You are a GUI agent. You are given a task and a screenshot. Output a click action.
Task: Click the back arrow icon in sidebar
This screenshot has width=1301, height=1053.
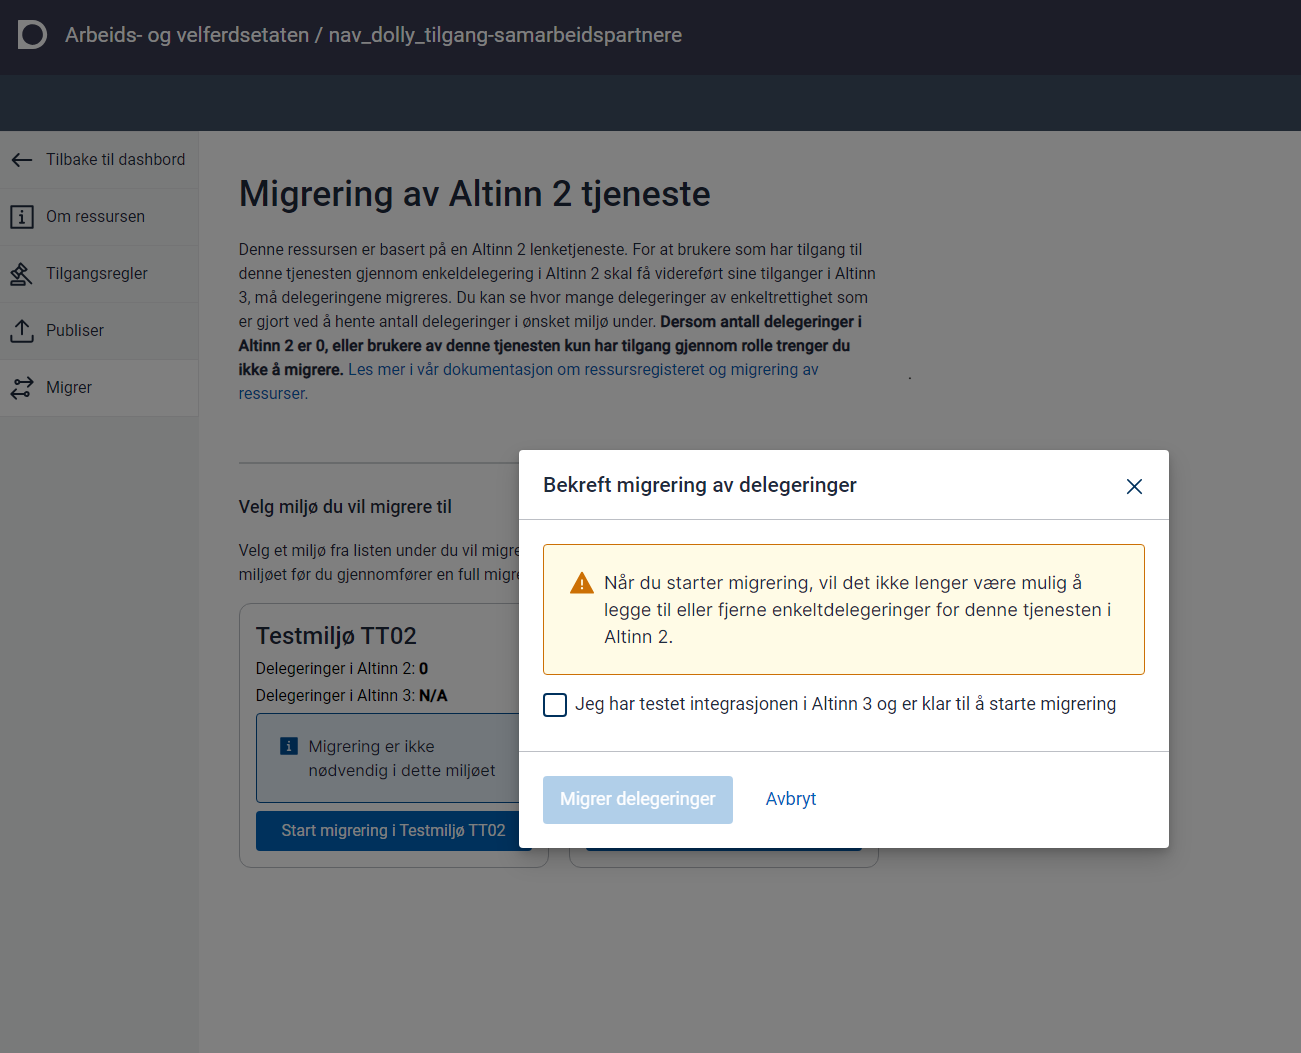pos(22,160)
